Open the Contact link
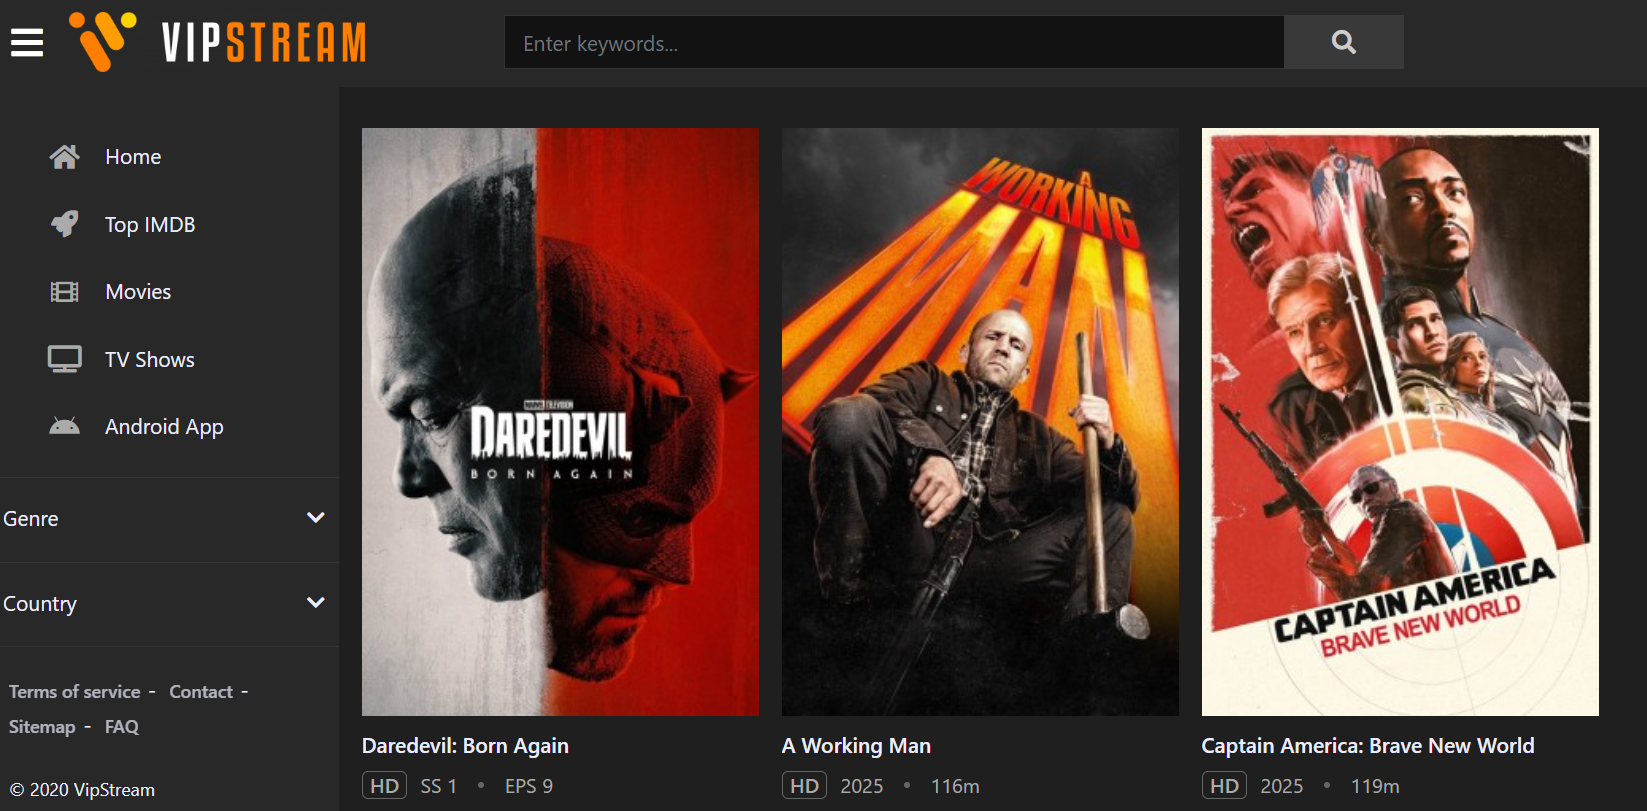Image resolution: width=1647 pixels, height=811 pixels. pyautogui.click(x=201, y=692)
